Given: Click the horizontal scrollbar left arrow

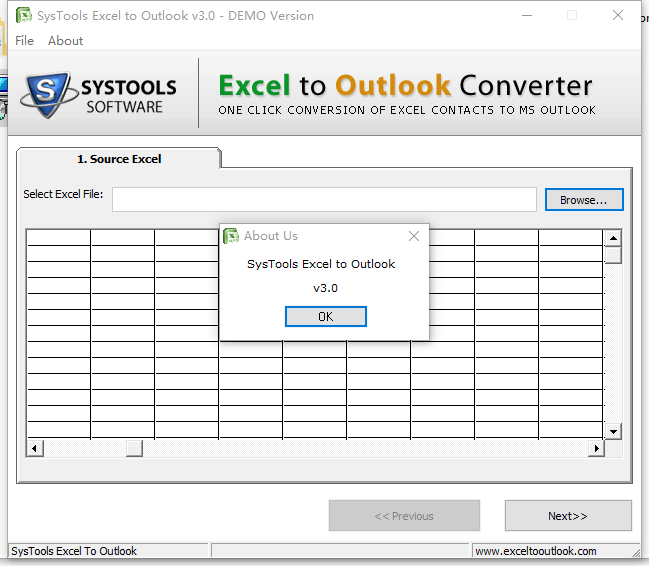Looking at the screenshot, I should point(35,448).
